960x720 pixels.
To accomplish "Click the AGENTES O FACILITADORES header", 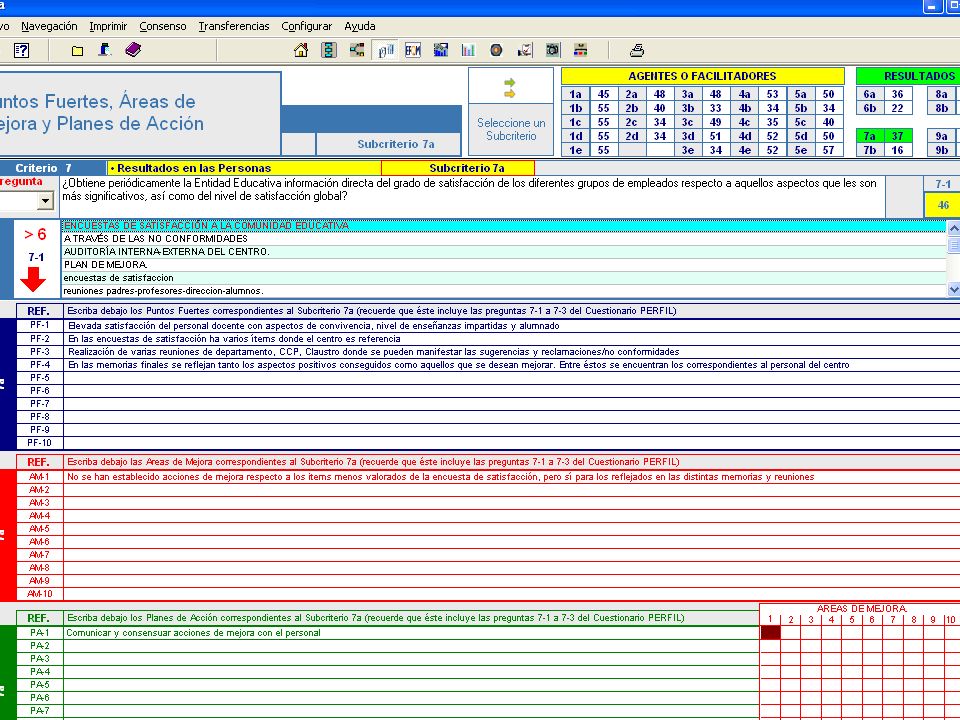I will point(702,76).
